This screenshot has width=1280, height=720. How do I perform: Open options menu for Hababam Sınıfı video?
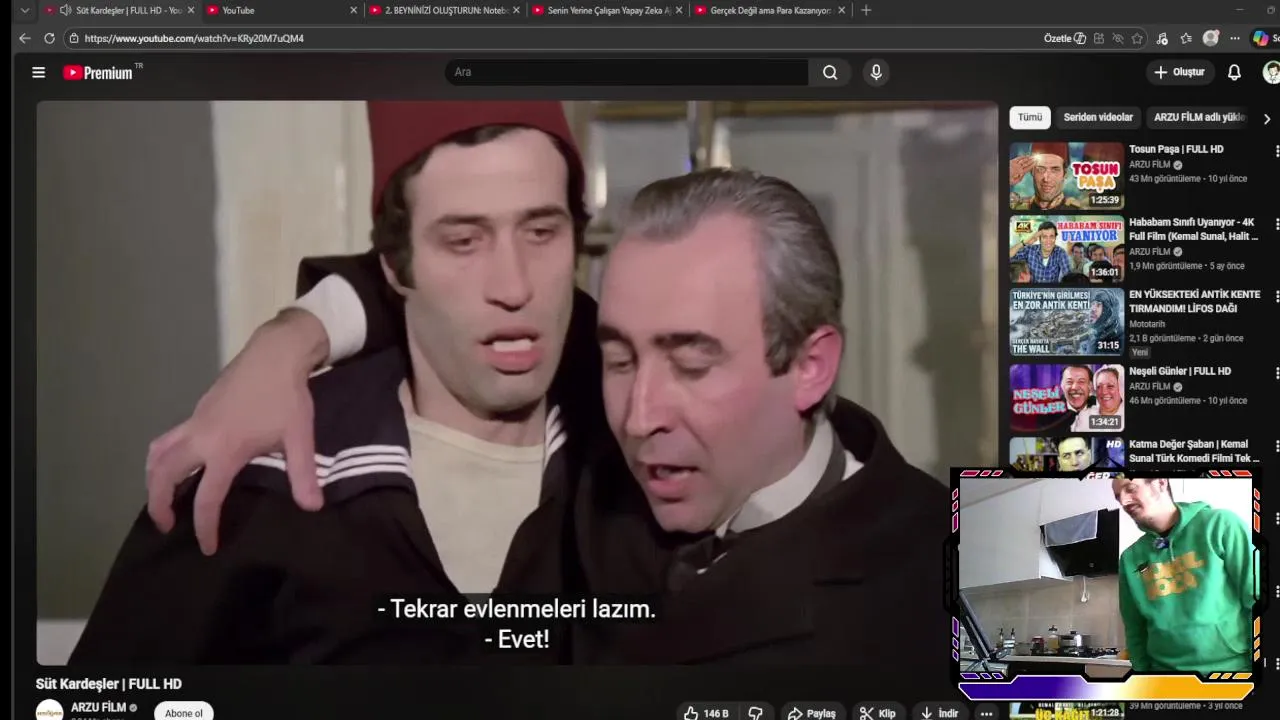point(1276,224)
